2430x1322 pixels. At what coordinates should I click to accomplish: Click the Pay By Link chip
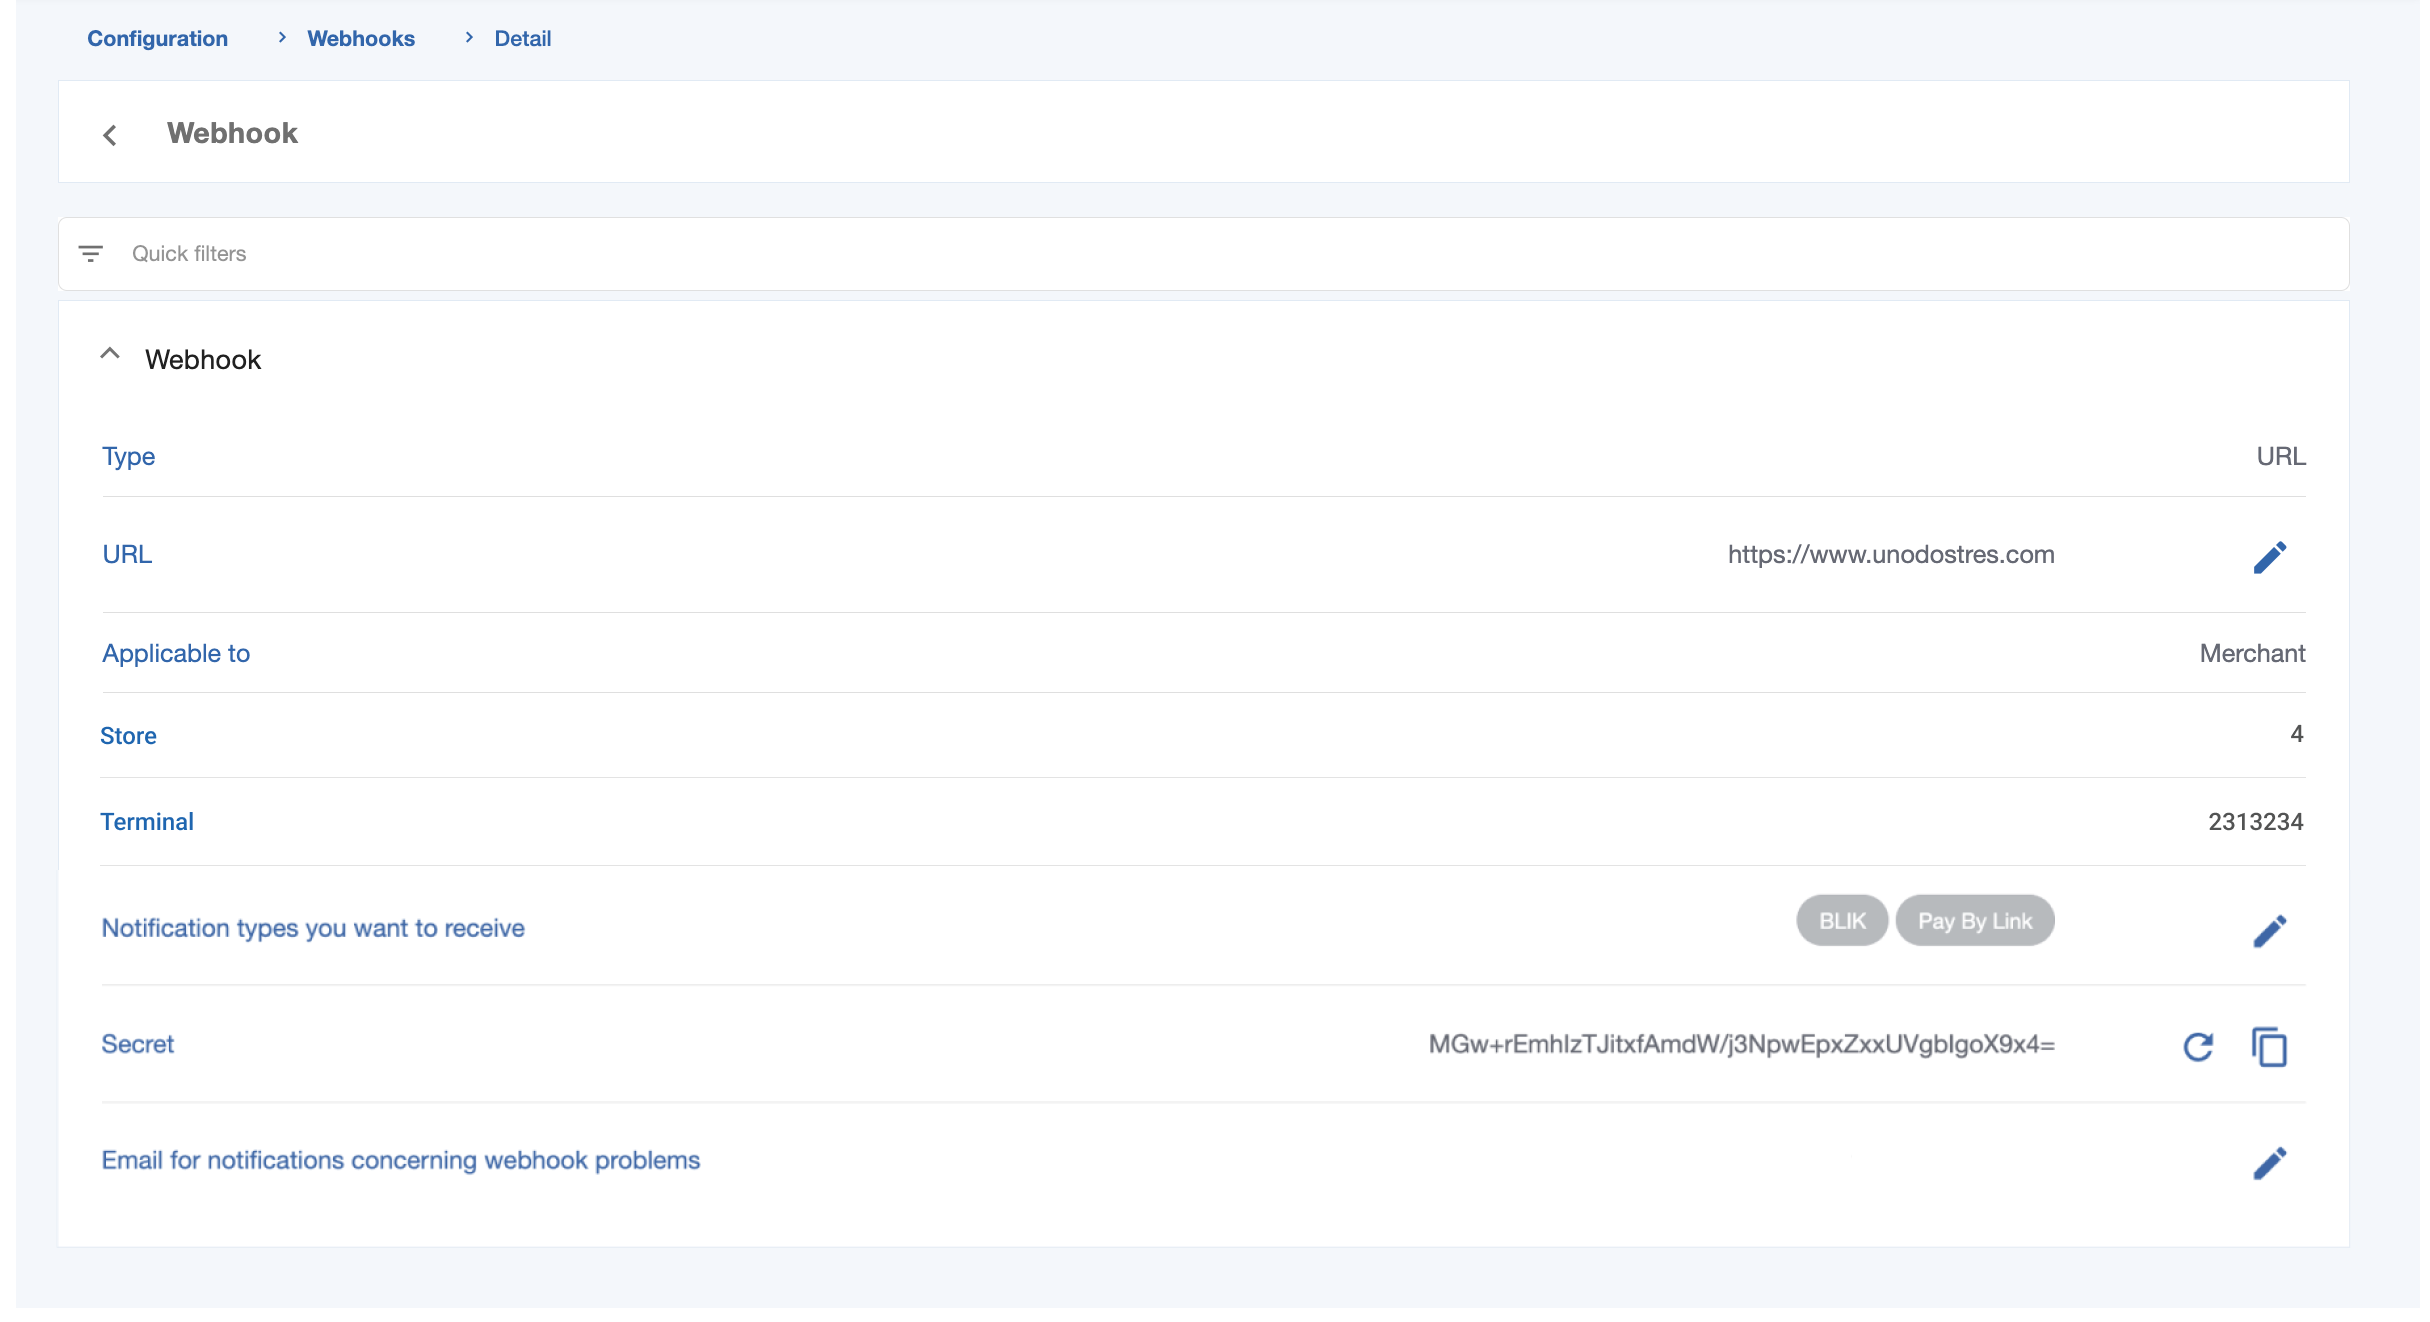click(1974, 921)
